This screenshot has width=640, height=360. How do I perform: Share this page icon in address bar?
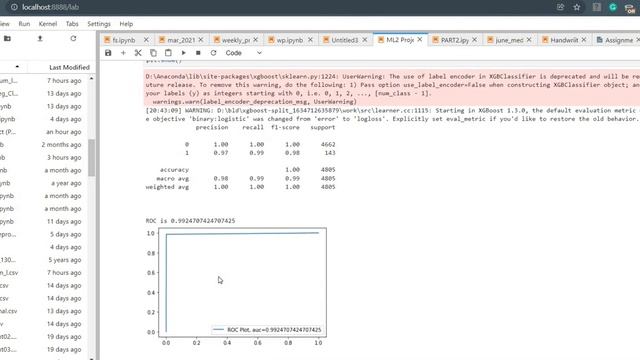[560, 7]
